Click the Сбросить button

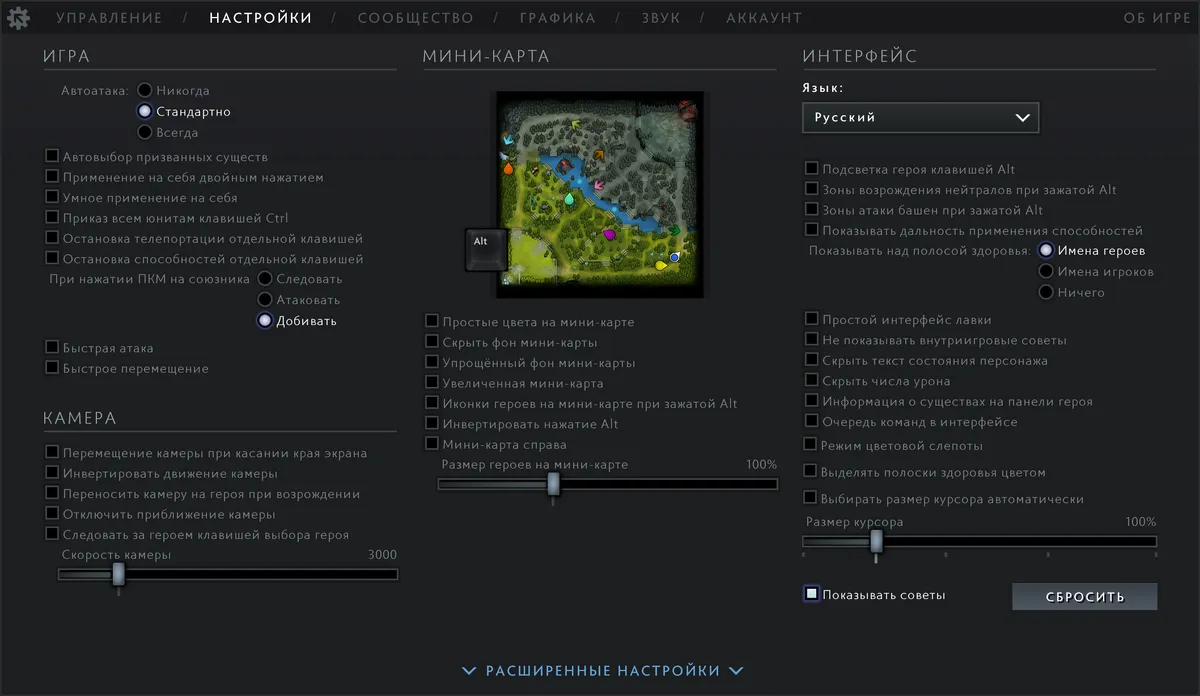pos(1085,597)
